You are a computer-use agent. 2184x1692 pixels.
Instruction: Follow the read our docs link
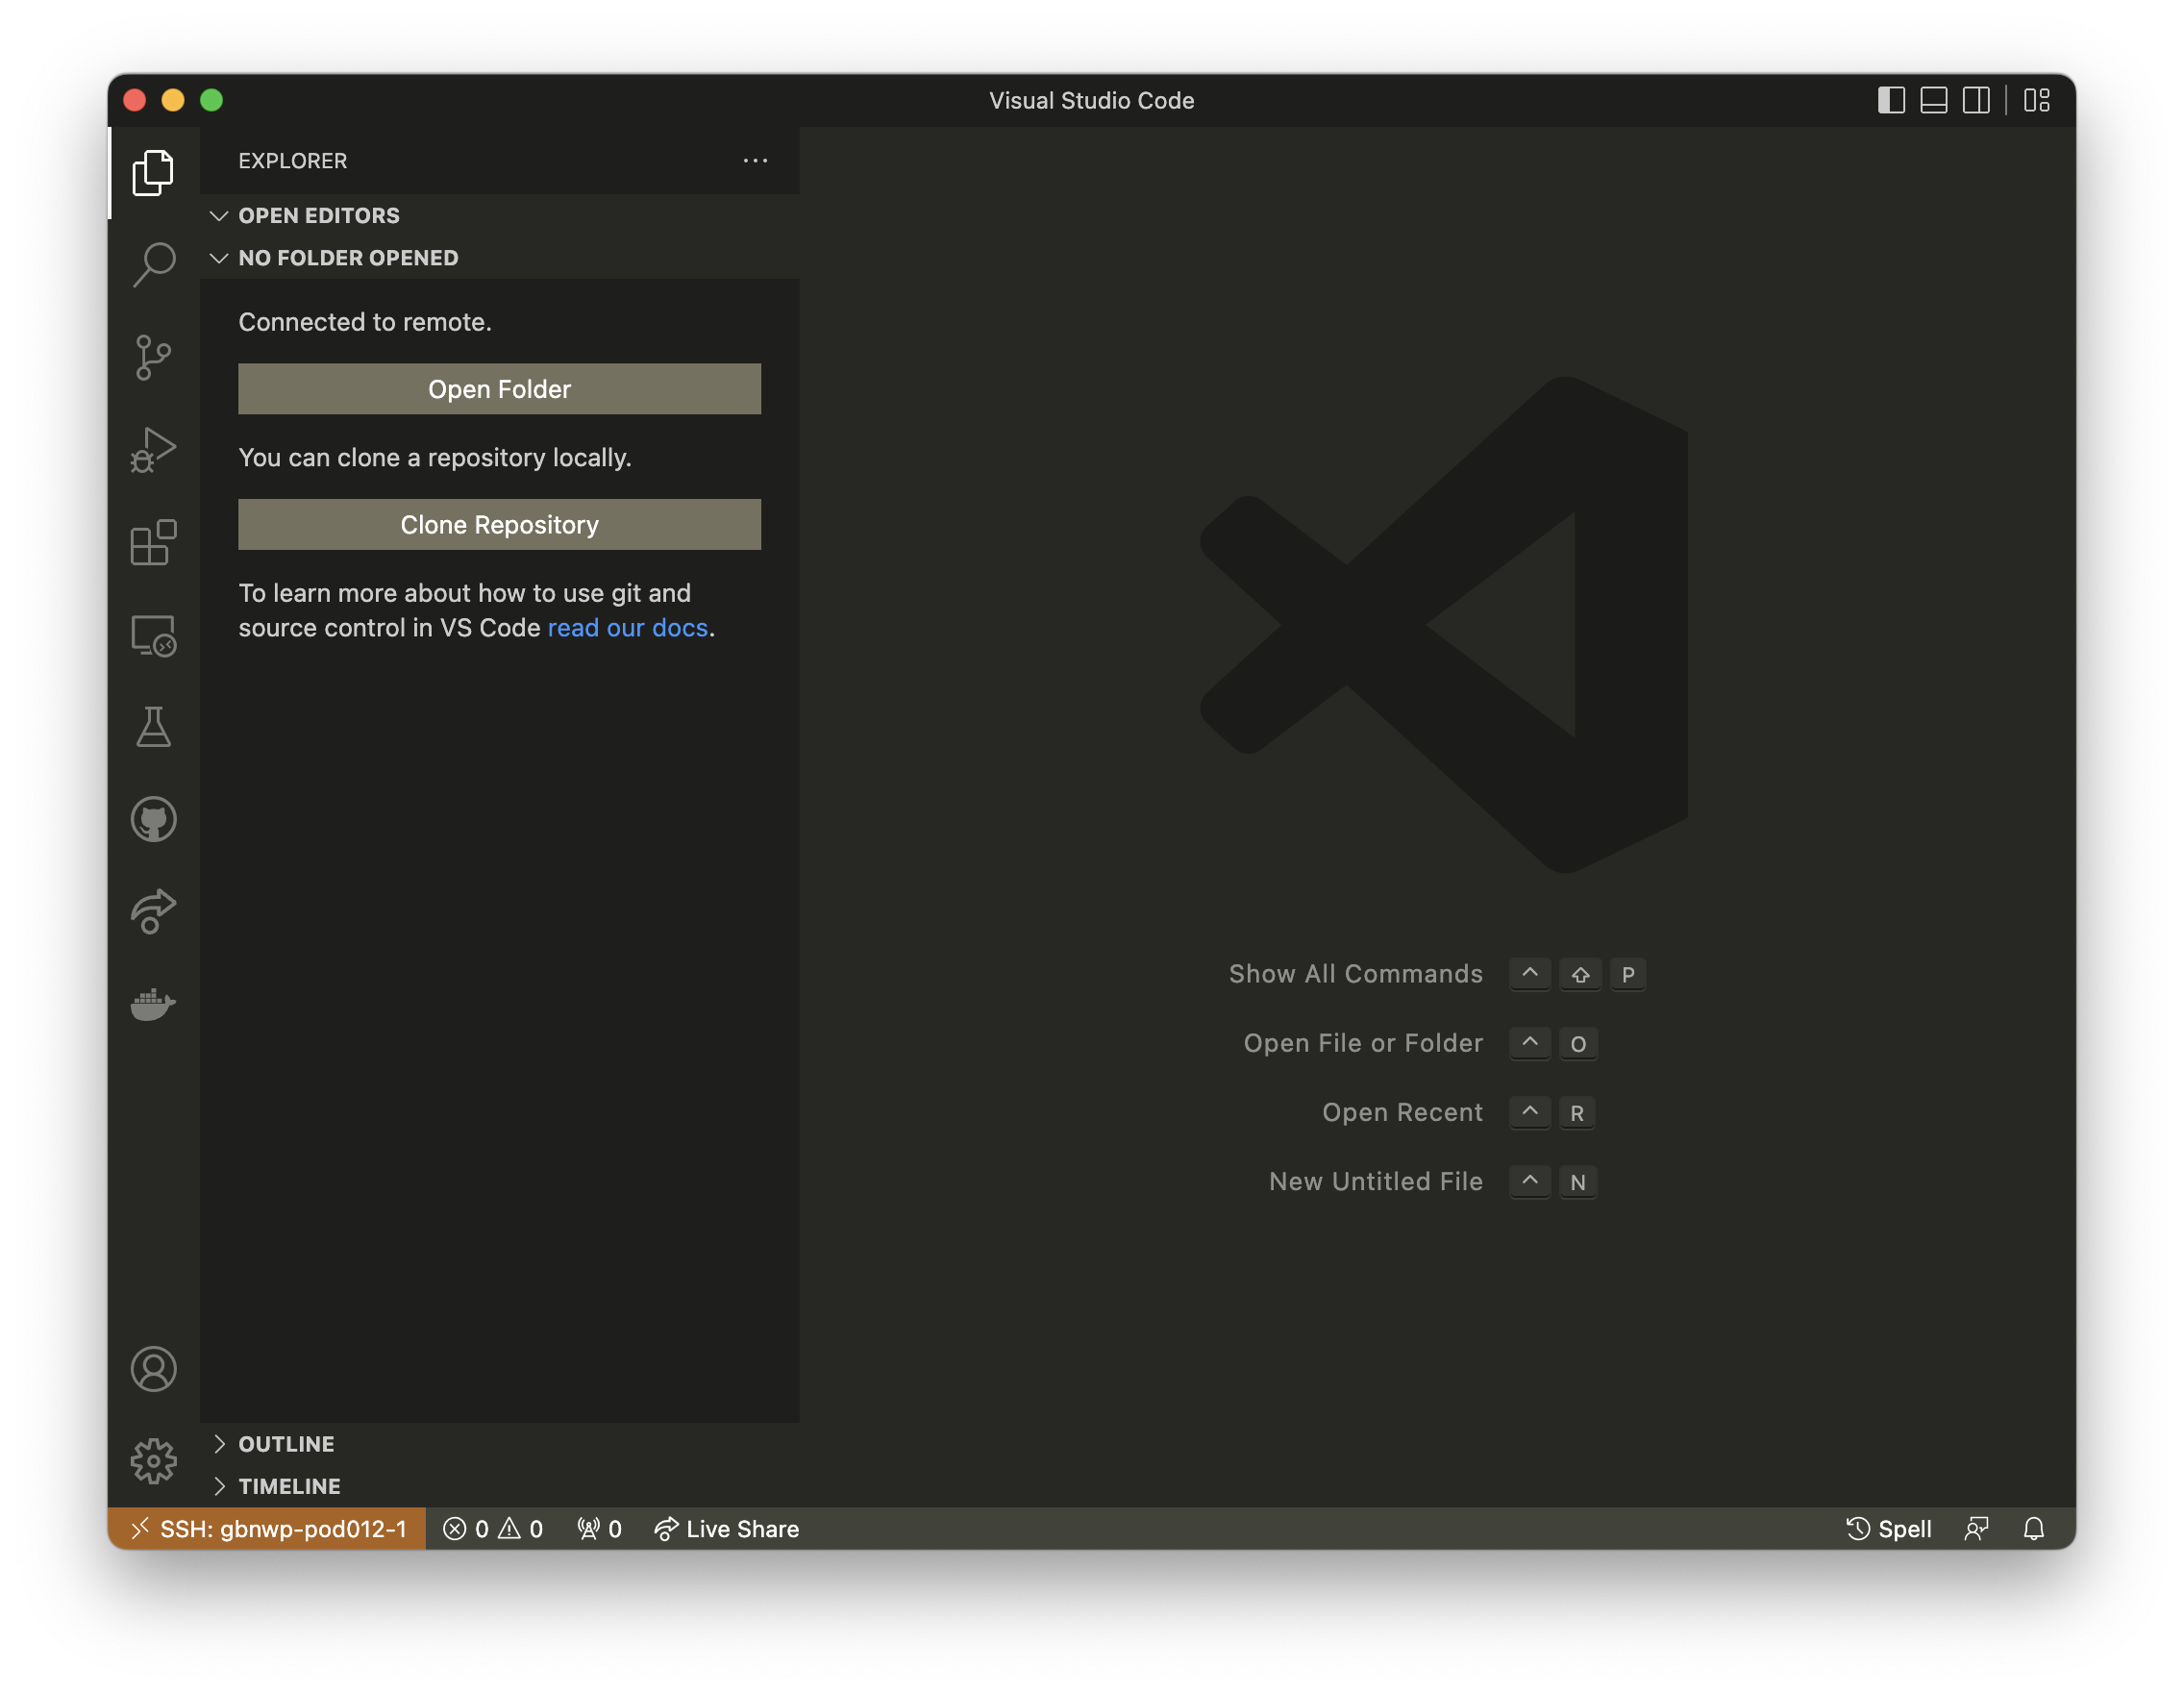627,627
